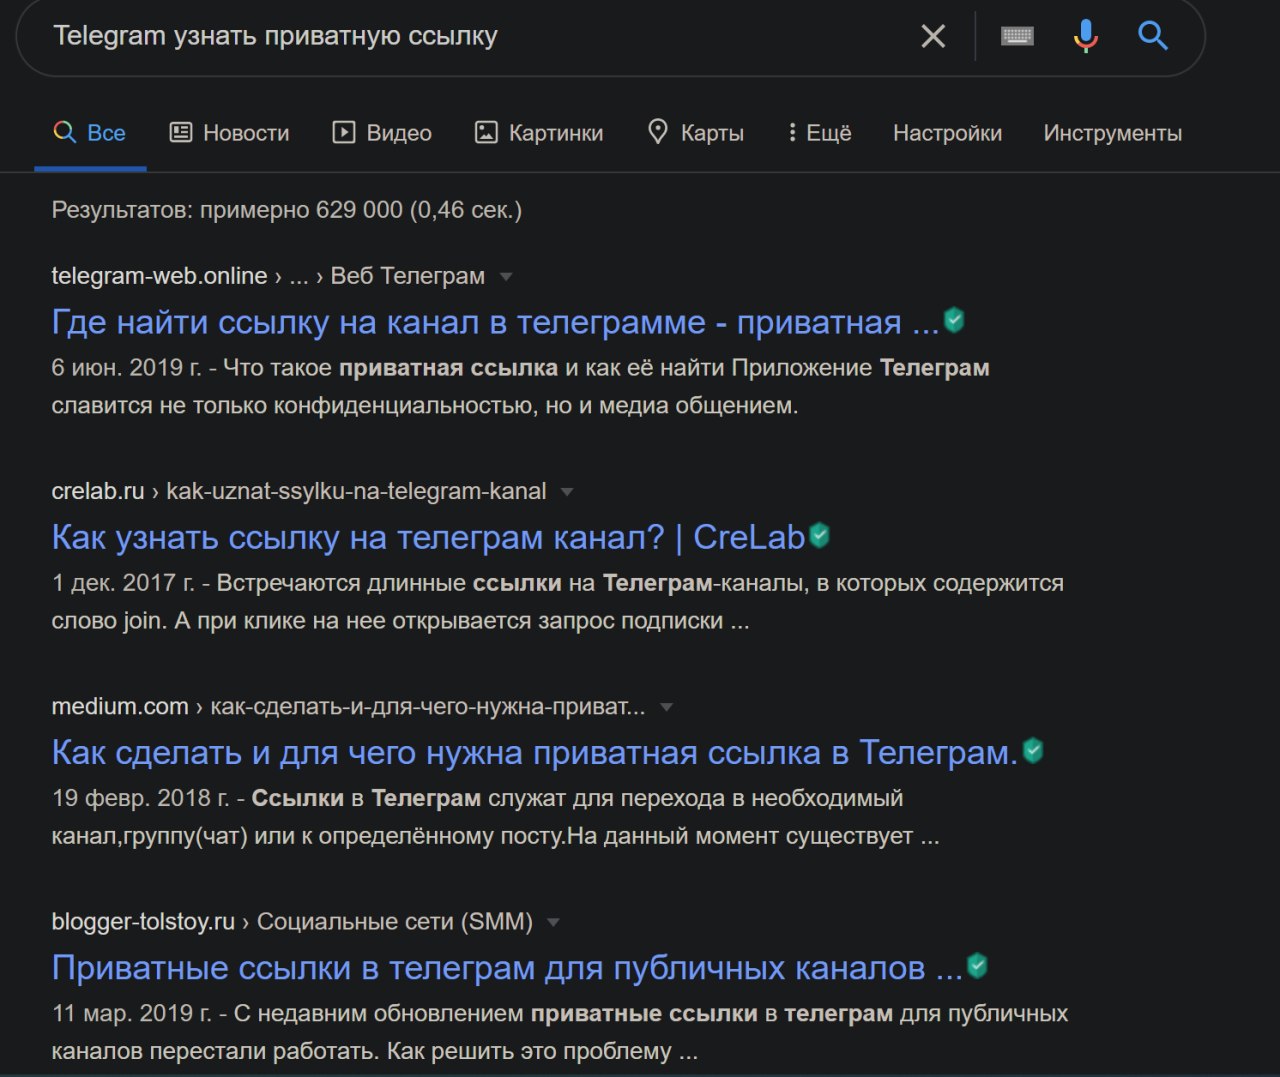Click the results count text Результатов: примерно 629 000
This screenshot has height=1077, width=1280.
coord(287,210)
